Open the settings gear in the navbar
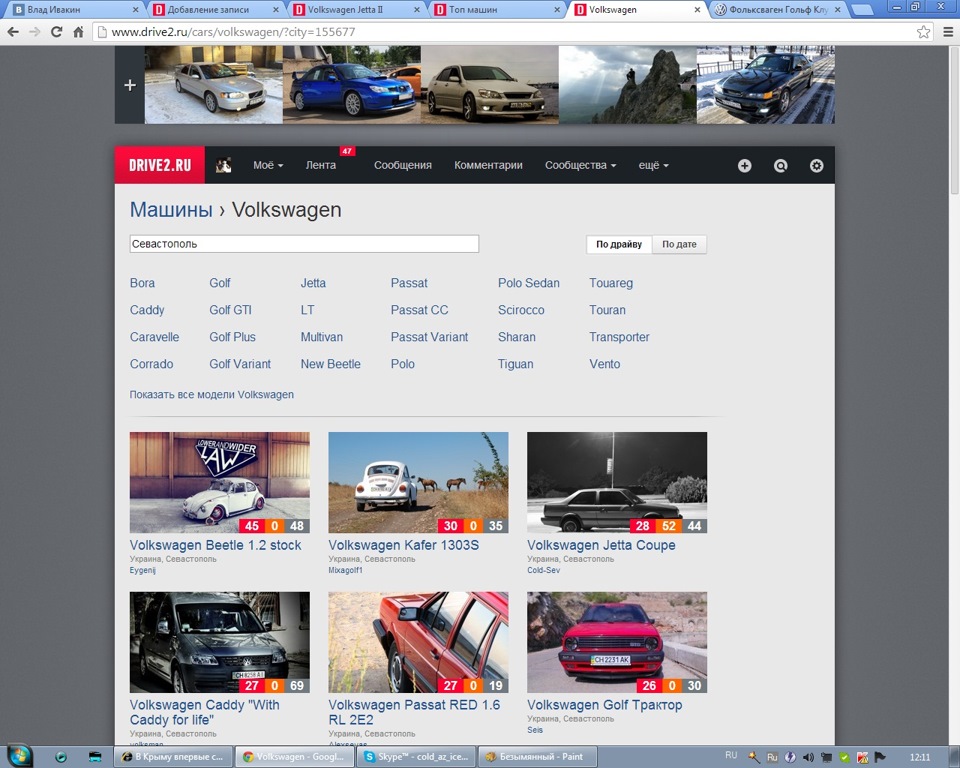This screenshot has height=768, width=960. (x=817, y=165)
